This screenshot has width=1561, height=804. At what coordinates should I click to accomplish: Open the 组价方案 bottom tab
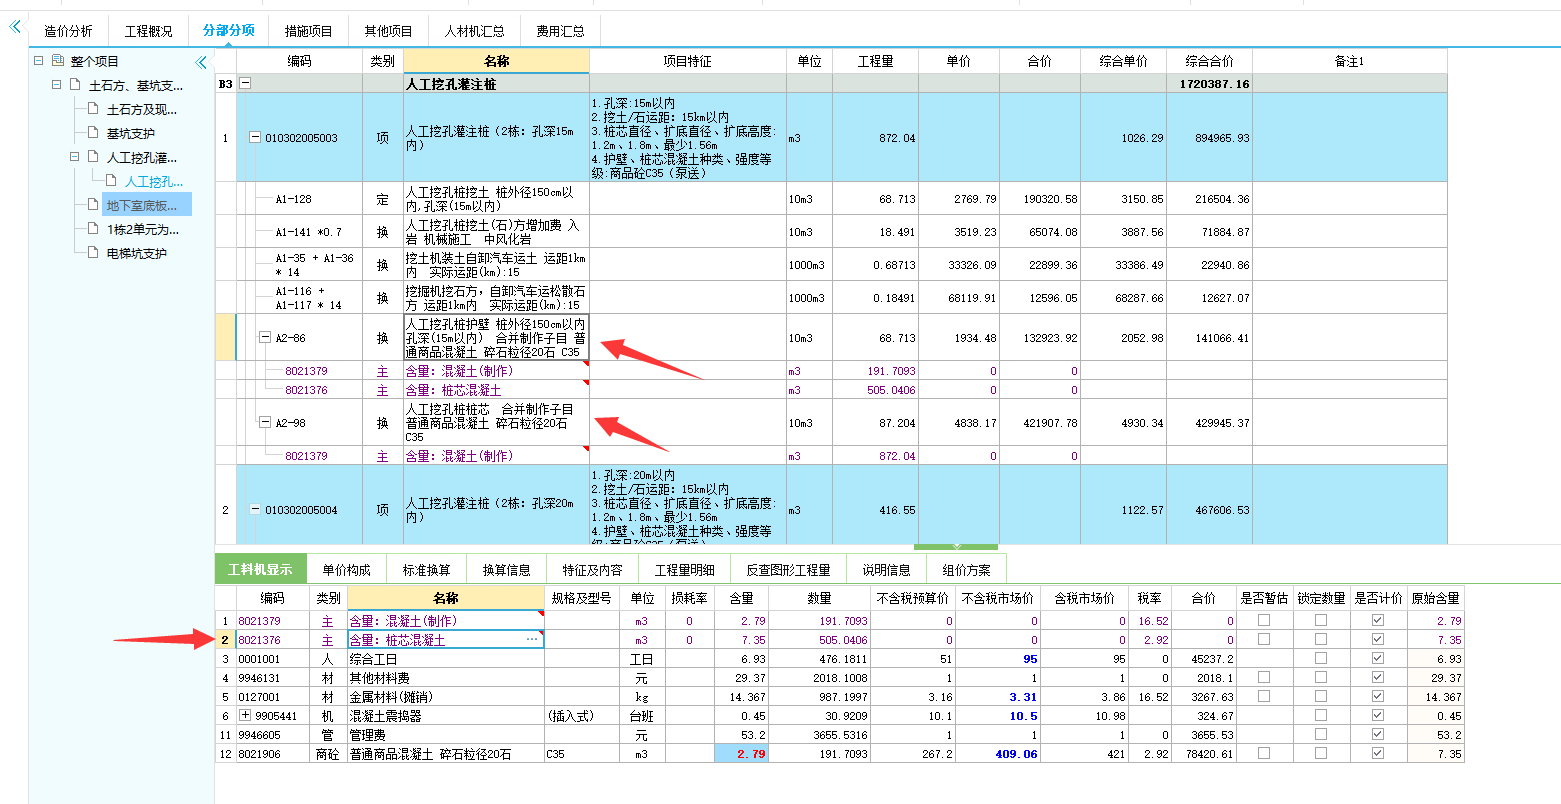[x=967, y=569]
